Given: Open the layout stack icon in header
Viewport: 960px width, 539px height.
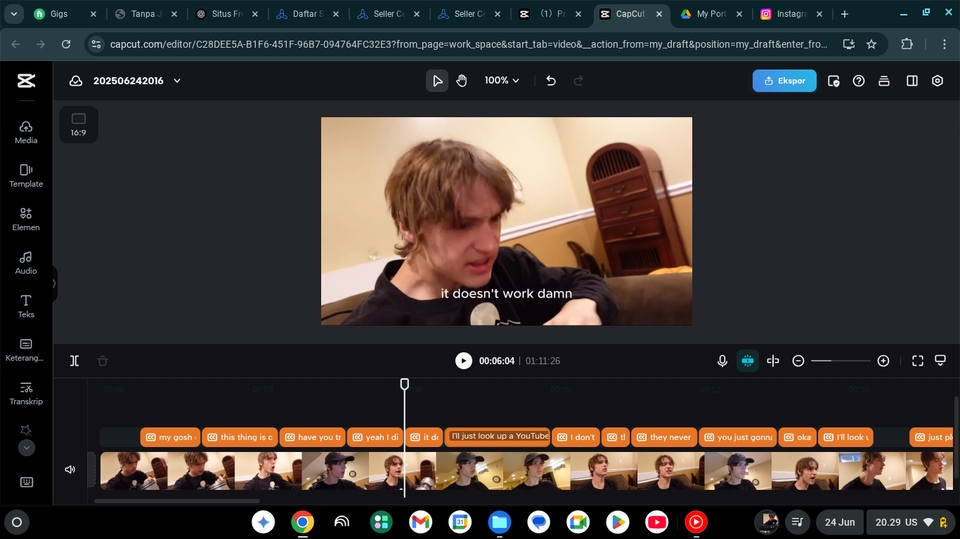Looking at the screenshot, I should click(x=884, y=81).
